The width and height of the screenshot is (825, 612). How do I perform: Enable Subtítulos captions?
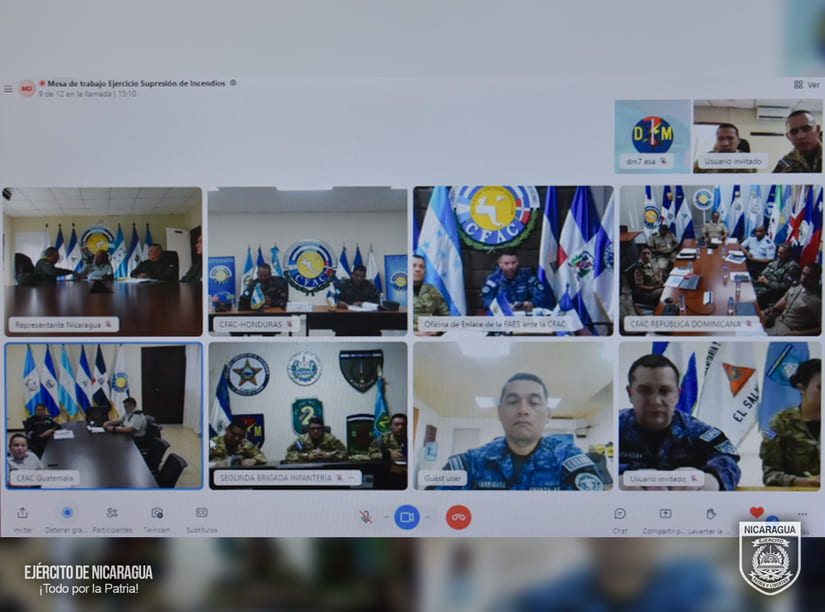pos(201,513)
